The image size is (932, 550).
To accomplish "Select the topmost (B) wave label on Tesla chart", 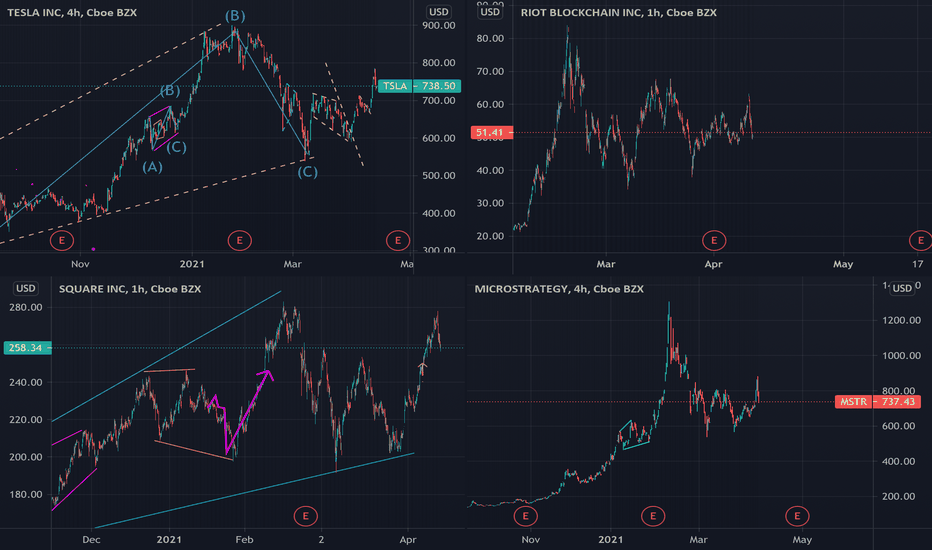I will [x=235, y=16].
